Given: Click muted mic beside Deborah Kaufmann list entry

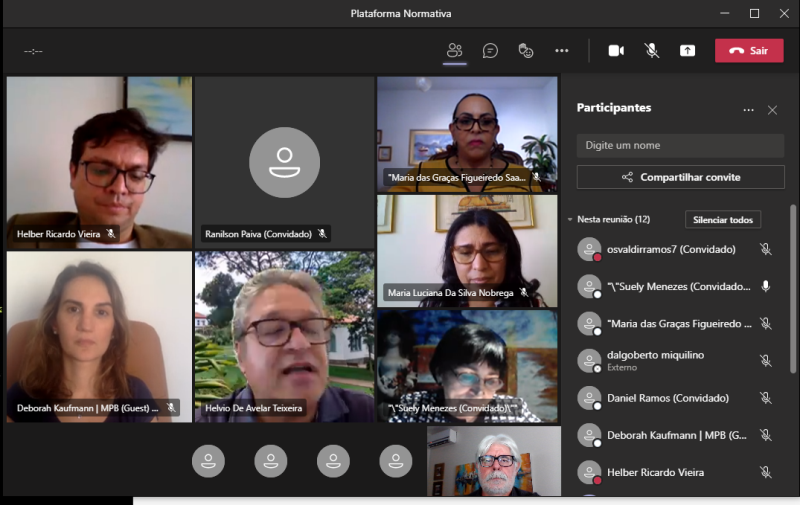Looking at the screenshot, I should coord(765,435).
